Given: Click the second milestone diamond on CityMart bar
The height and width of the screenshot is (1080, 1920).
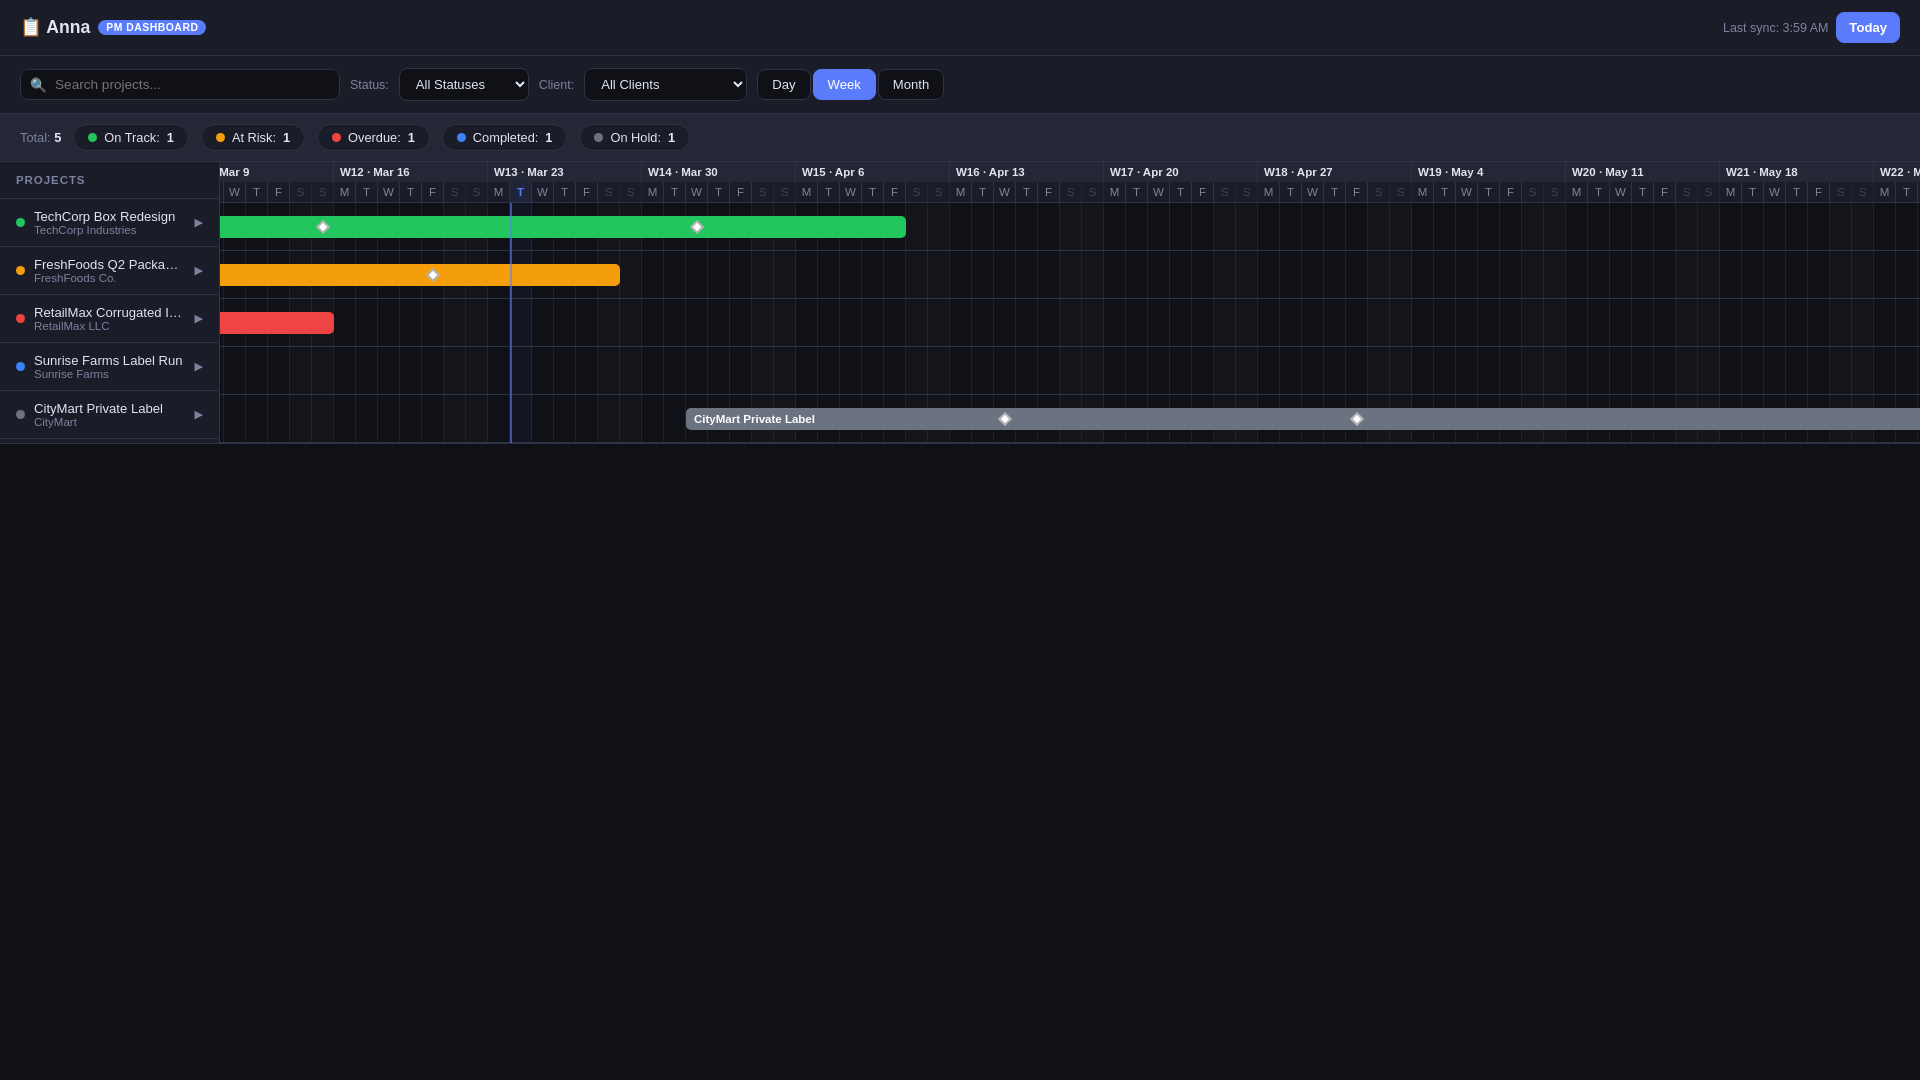Looking at the screenshot, I should point(1357,419).
